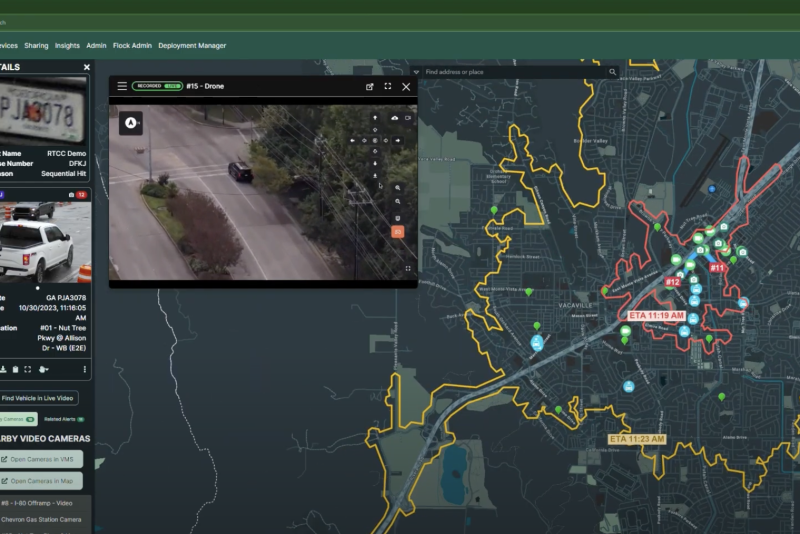800x534 pixels.
Task: Close the details side panel
Action: click(x=87, y=67)
